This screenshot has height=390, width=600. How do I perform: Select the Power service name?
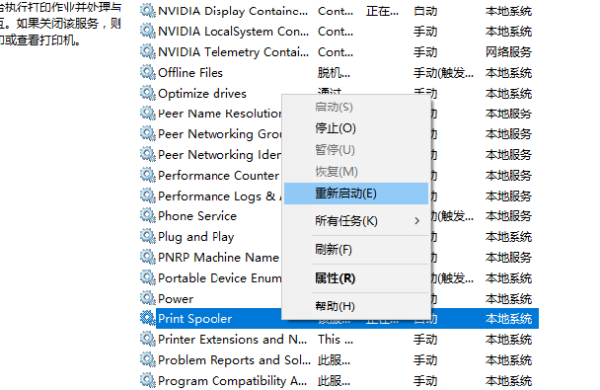point(176,299)
